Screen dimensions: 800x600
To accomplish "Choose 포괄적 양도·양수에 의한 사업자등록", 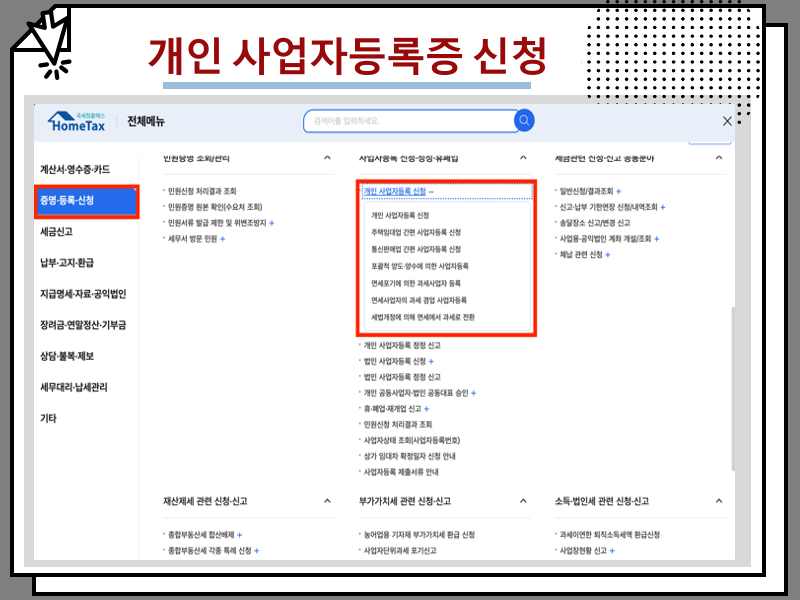I will point(419,266).
